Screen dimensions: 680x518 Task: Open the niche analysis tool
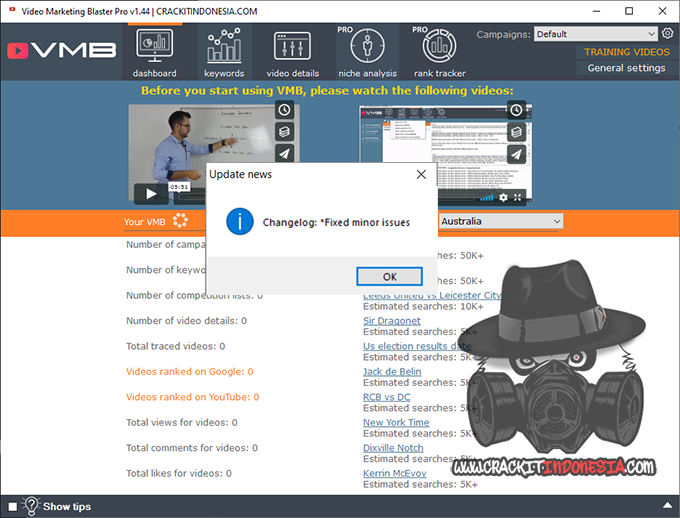click(367, 53)
